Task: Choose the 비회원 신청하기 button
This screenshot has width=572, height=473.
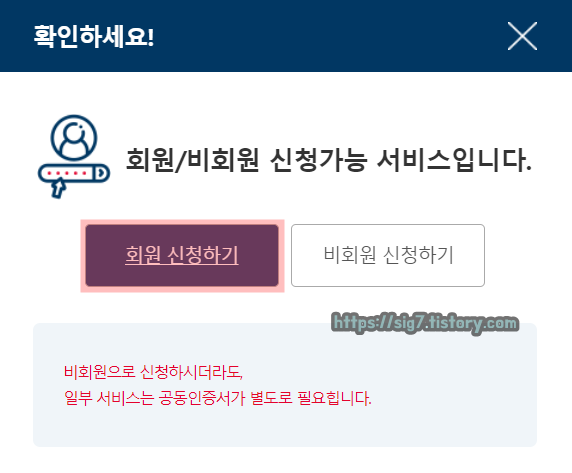Action: click(388, 255)
